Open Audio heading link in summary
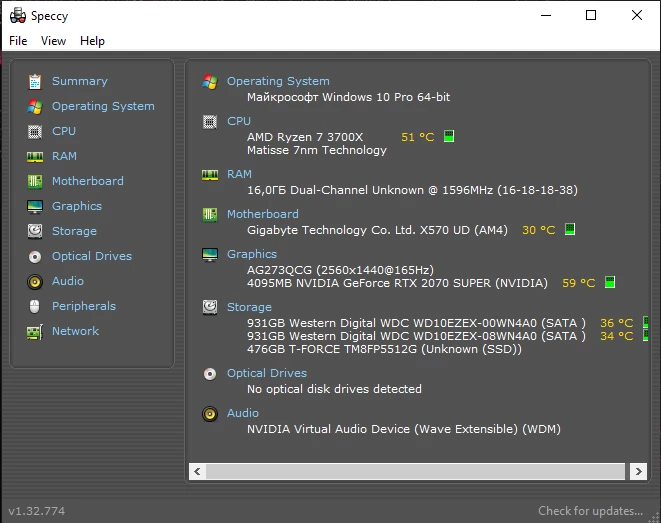Viewport: 661px width, 523px height. click(243, 413)
